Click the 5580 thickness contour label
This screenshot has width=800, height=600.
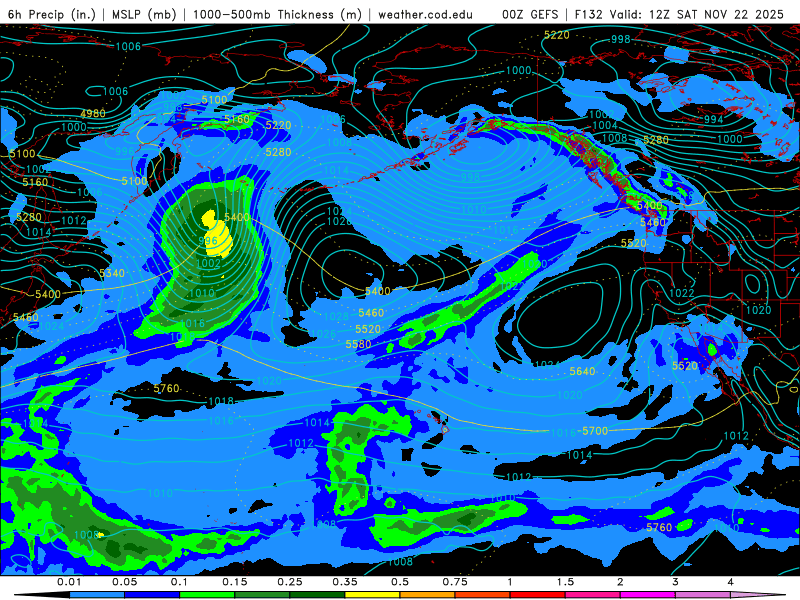point(358,344)
